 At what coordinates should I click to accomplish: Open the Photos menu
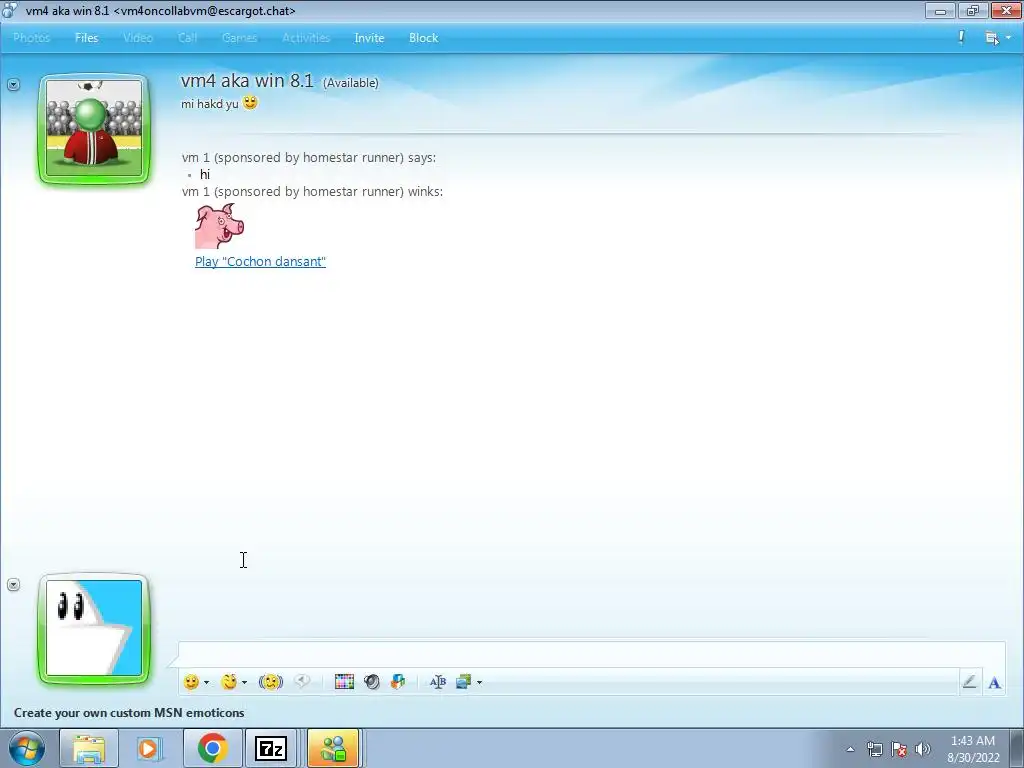tap(31, 38)
